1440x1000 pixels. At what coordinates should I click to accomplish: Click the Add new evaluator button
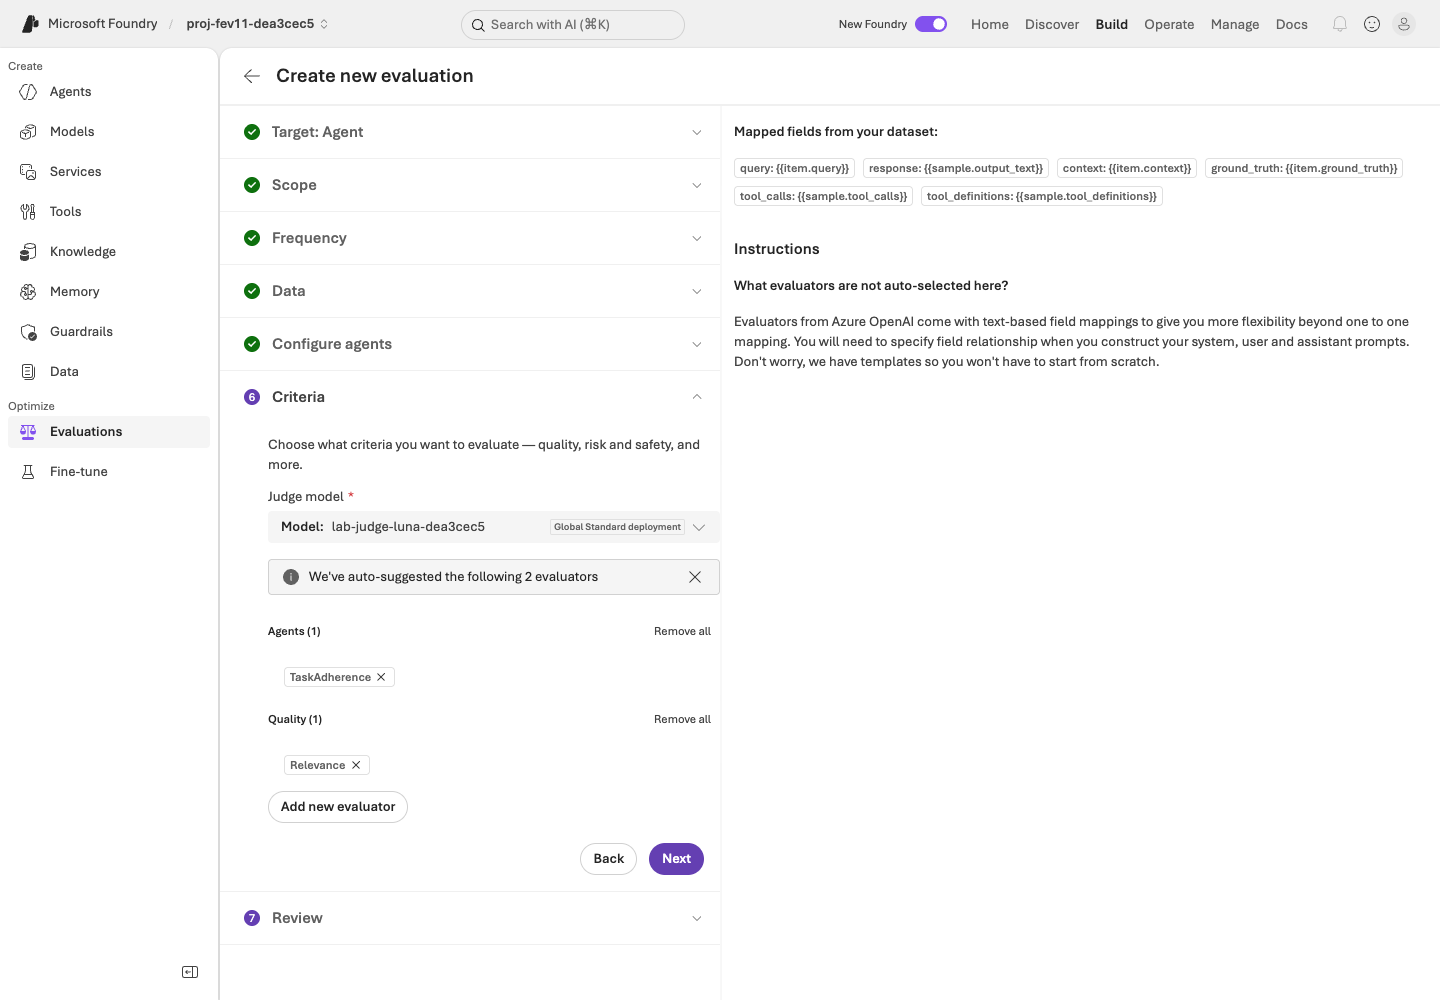(338, 807)
